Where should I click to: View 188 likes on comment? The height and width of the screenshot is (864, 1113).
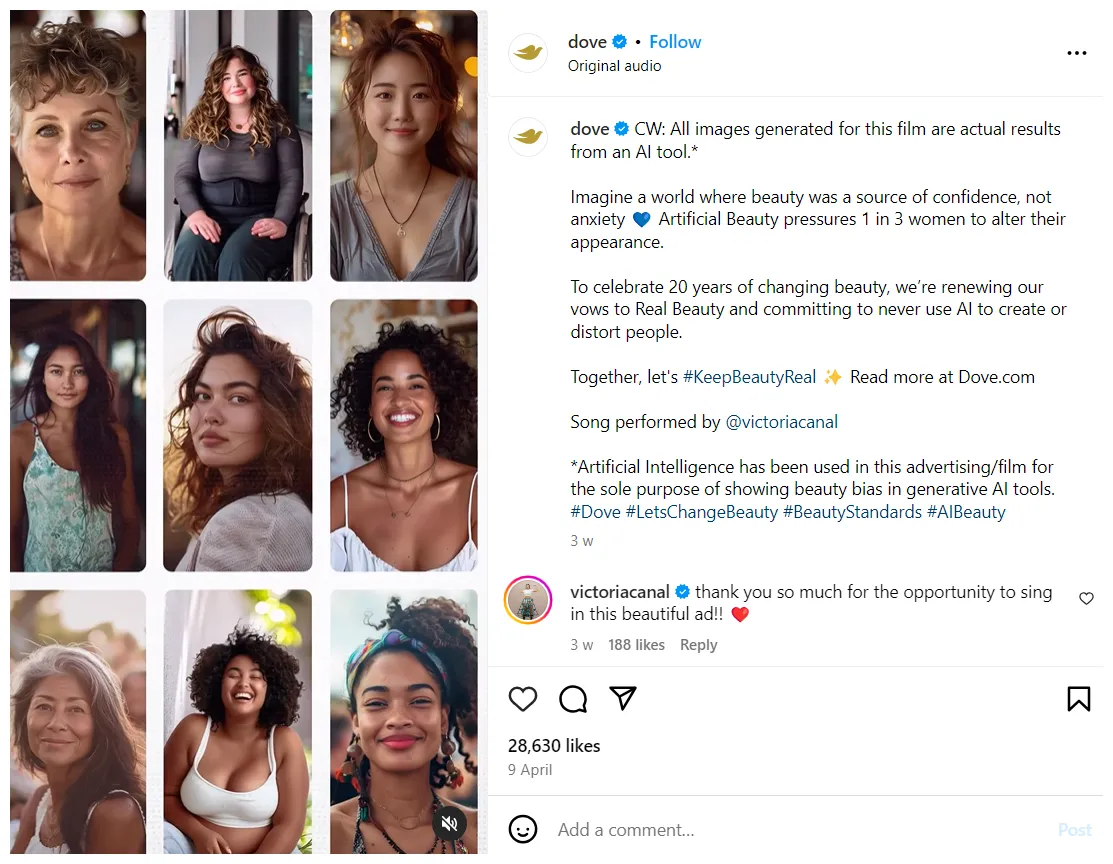pos(636,645)
